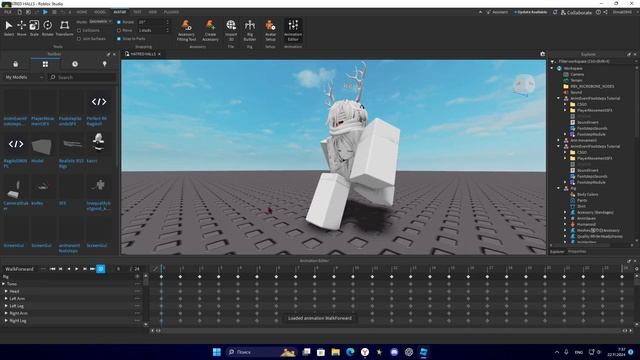Click the Filter workspace search field
The width and height of the screenshot is (640, 360).
(x=594, y=61)
